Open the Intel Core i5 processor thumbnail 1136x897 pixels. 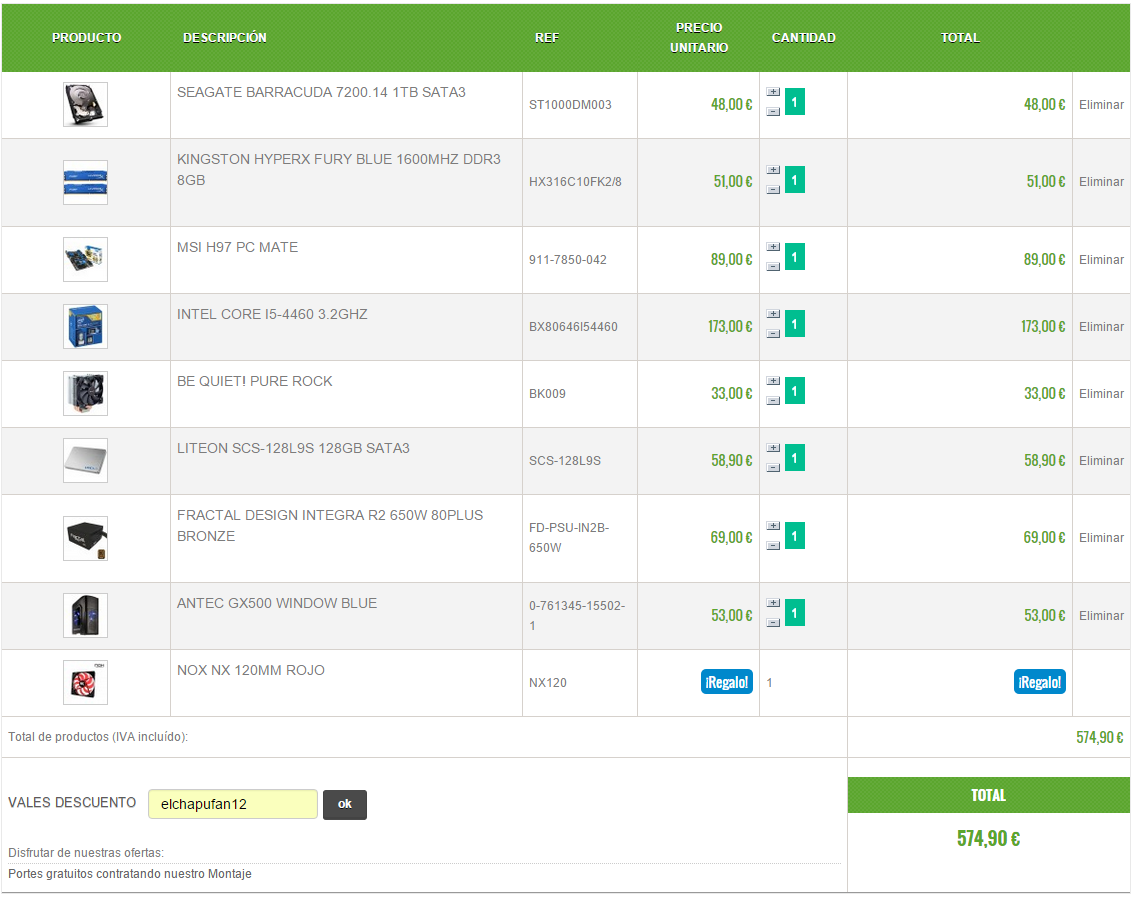(85, 326)
